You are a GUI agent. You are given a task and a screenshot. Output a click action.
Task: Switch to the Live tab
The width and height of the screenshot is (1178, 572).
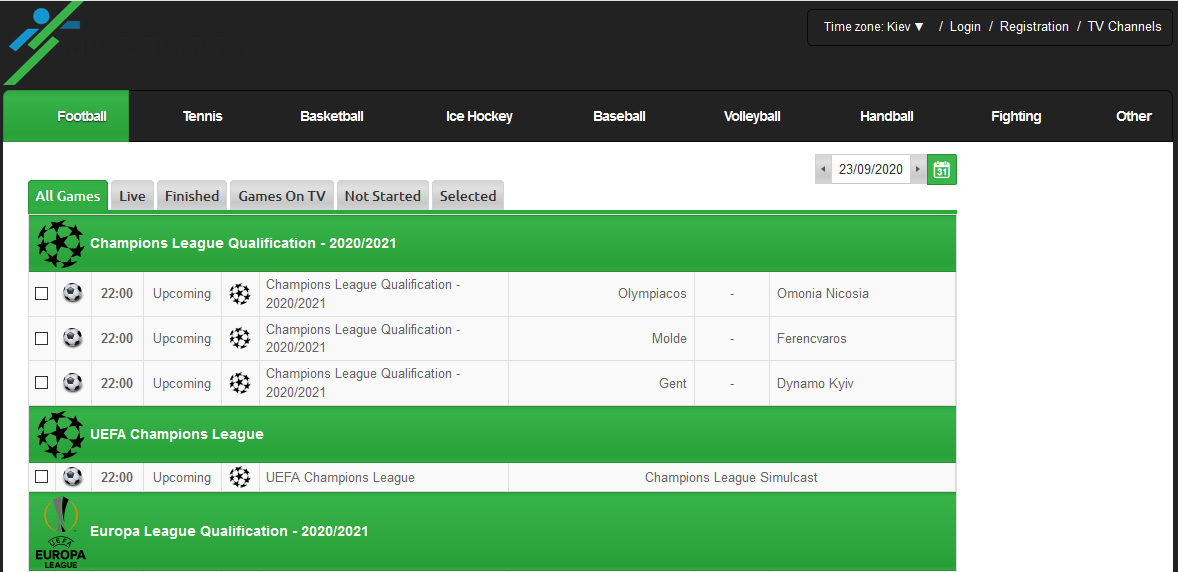[132, 196]
